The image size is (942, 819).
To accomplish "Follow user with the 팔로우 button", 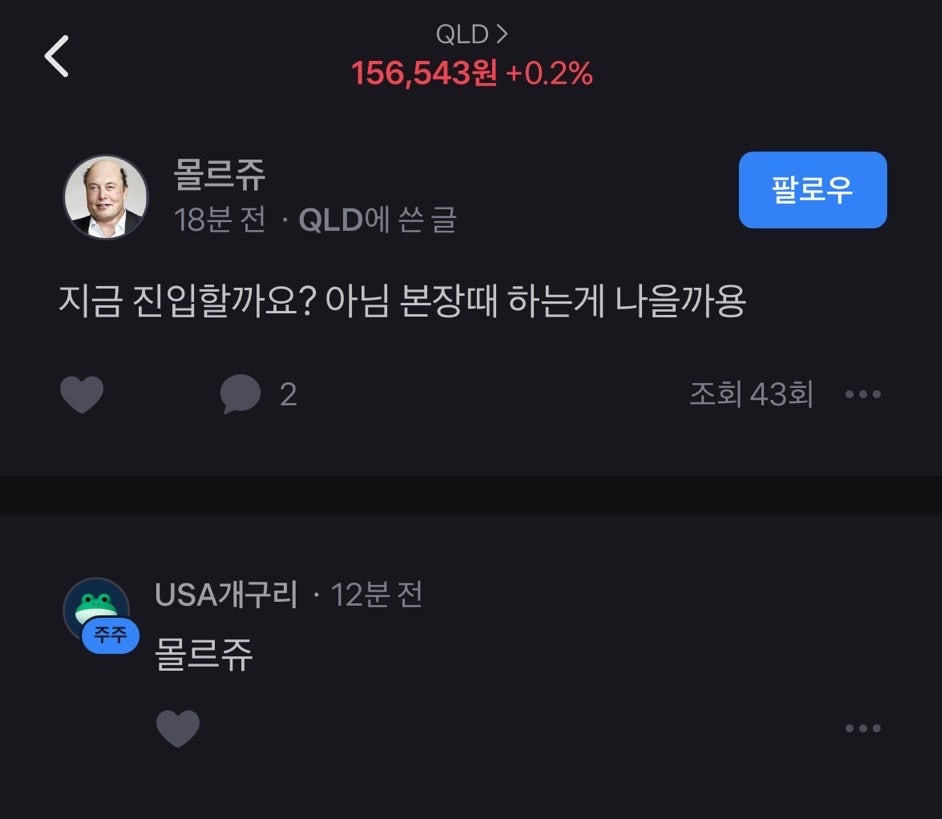I will click(812, 190).
